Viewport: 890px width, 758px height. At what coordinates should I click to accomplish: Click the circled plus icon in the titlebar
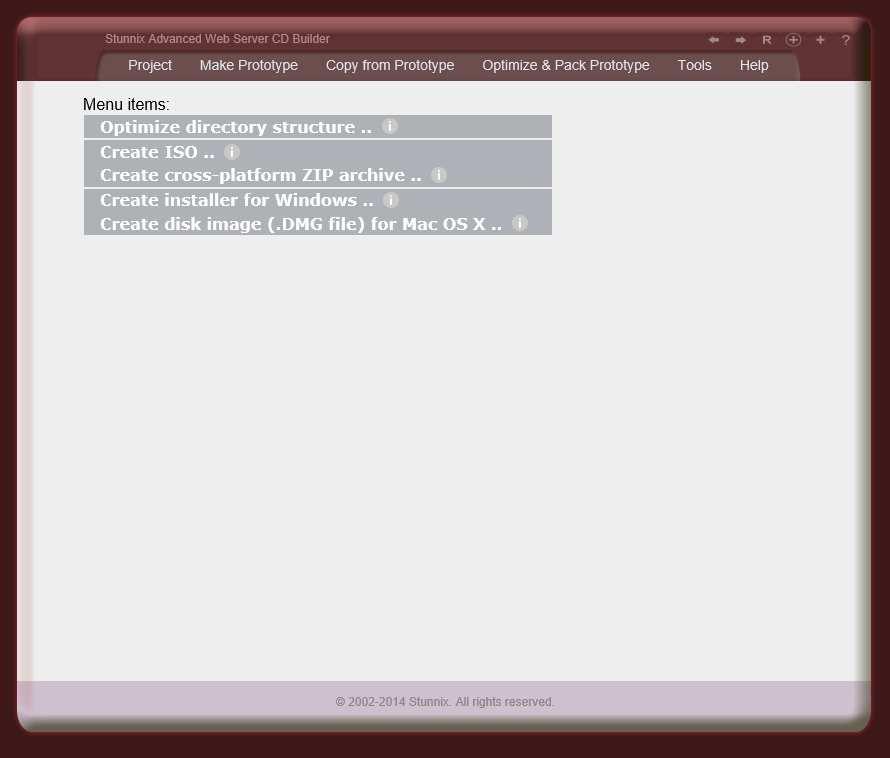[x=793, y=40]
